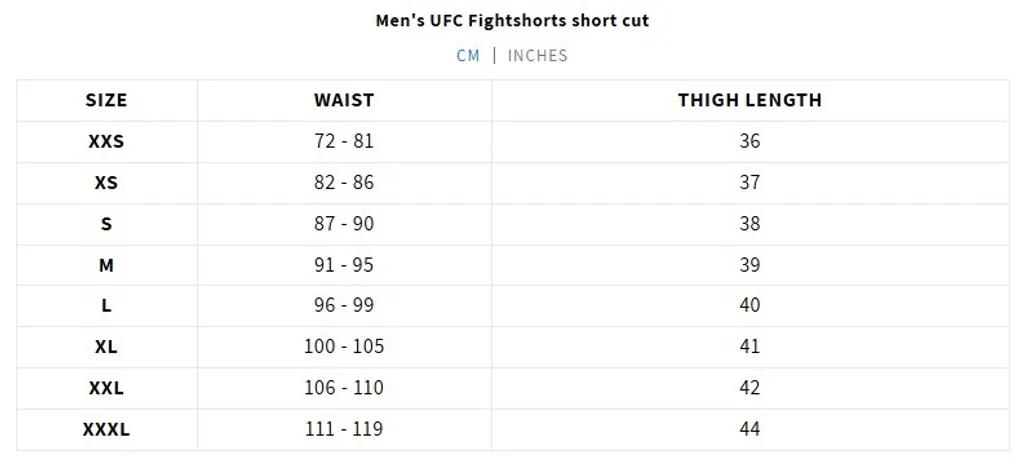Image resolution: width=1024 pixels, height=469 pixels.
Task: Click the WAIST column header
Action: (344, 100)
